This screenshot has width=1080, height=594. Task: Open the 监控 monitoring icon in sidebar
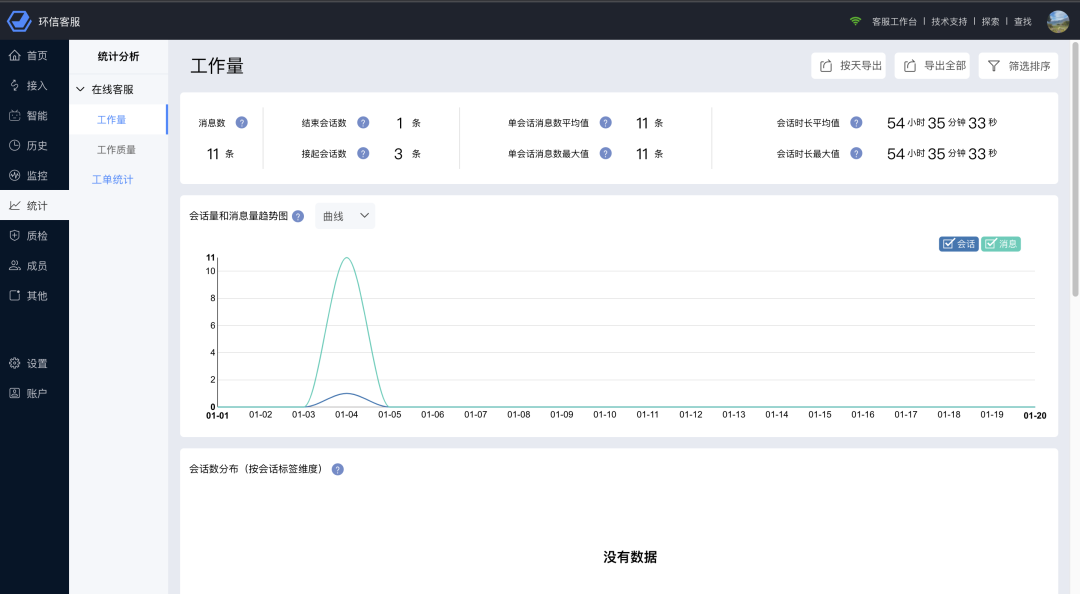[14, 175]
